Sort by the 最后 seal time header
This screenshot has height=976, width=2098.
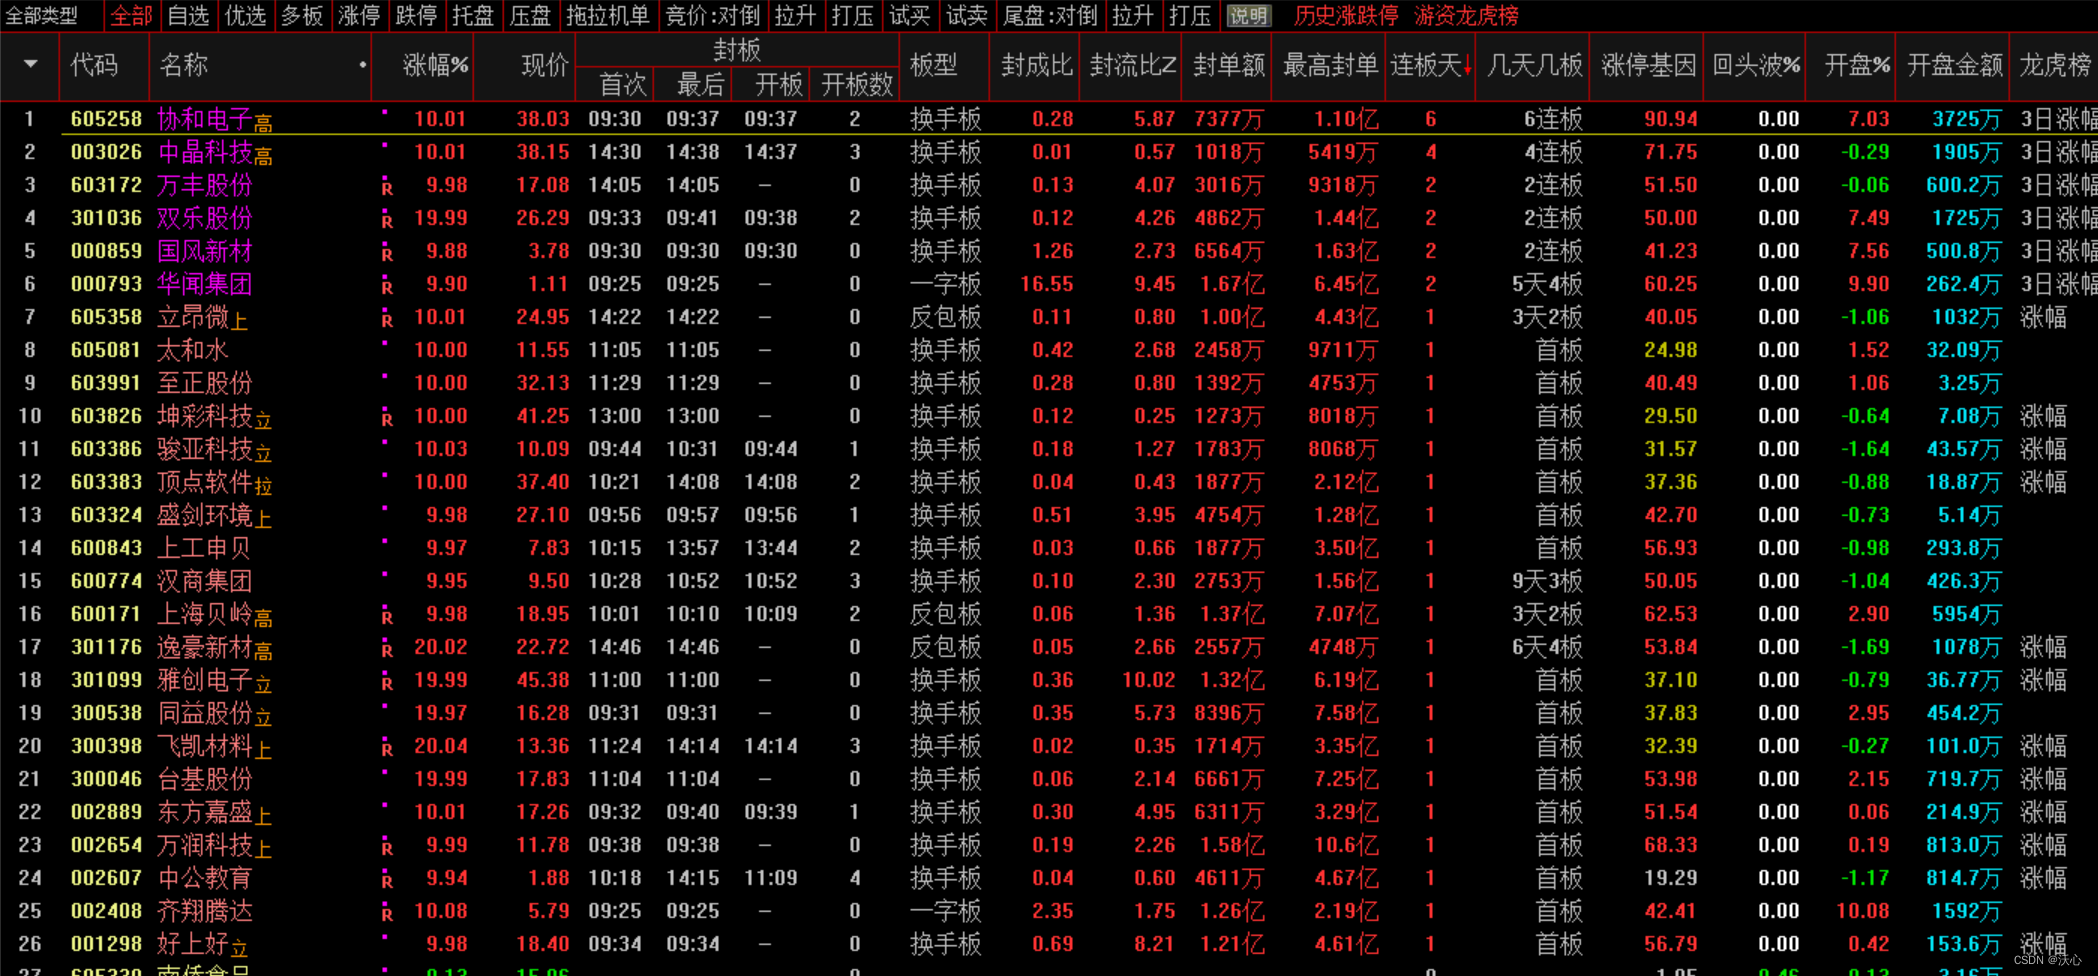click(x=700, y=84)
